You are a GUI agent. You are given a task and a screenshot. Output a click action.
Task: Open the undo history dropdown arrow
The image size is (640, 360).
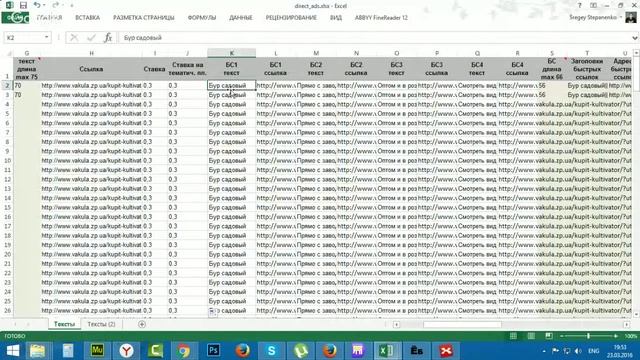(44, 5)
